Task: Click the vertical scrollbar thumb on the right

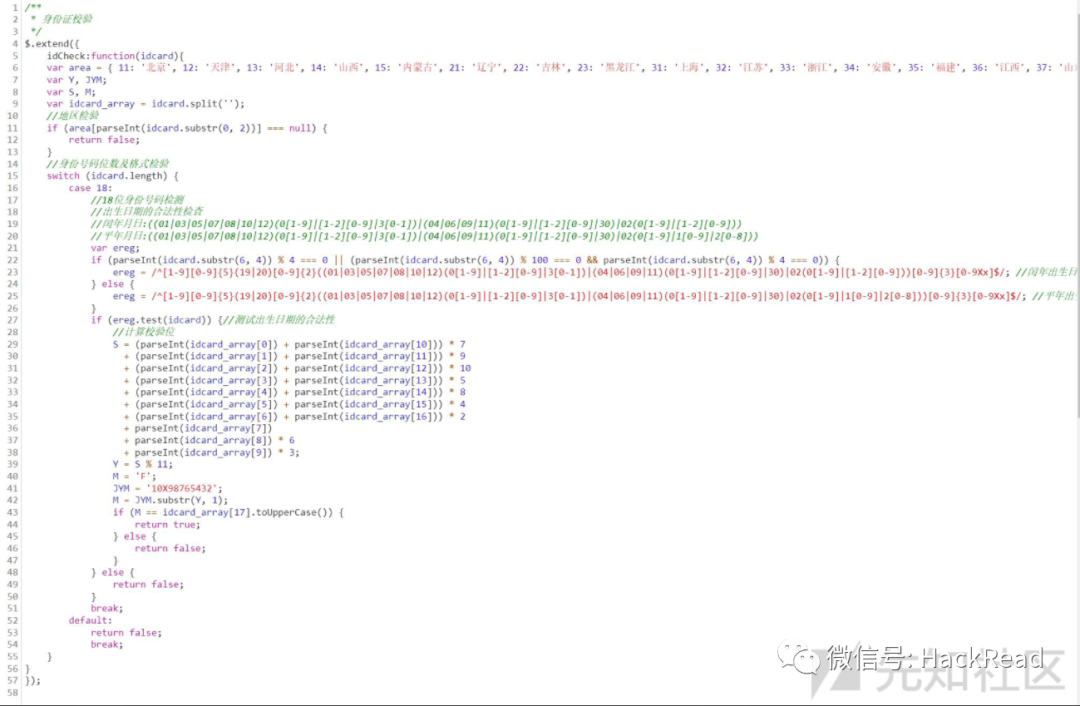Action: click(1077, 214)
